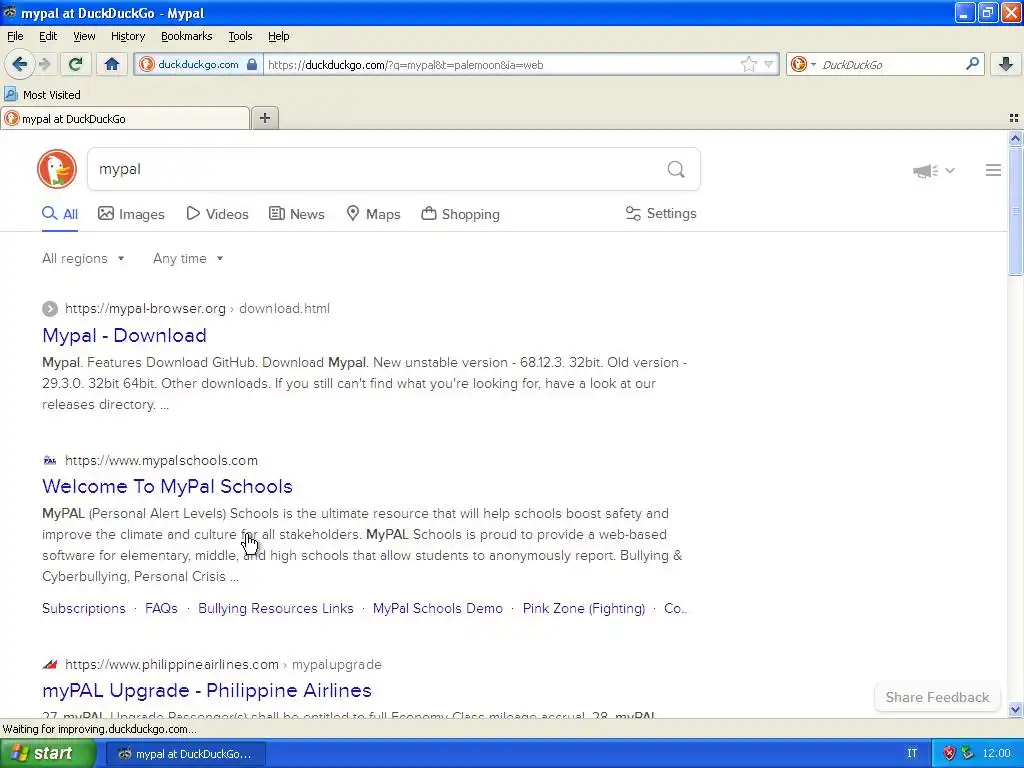Open the search Settings option
This screenshot has width=1024, height=768.
click(x=661, y=214)
